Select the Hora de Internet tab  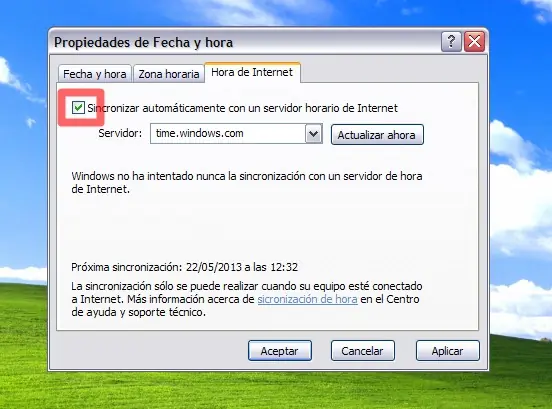pyautogui.click(x=252, y=73)
